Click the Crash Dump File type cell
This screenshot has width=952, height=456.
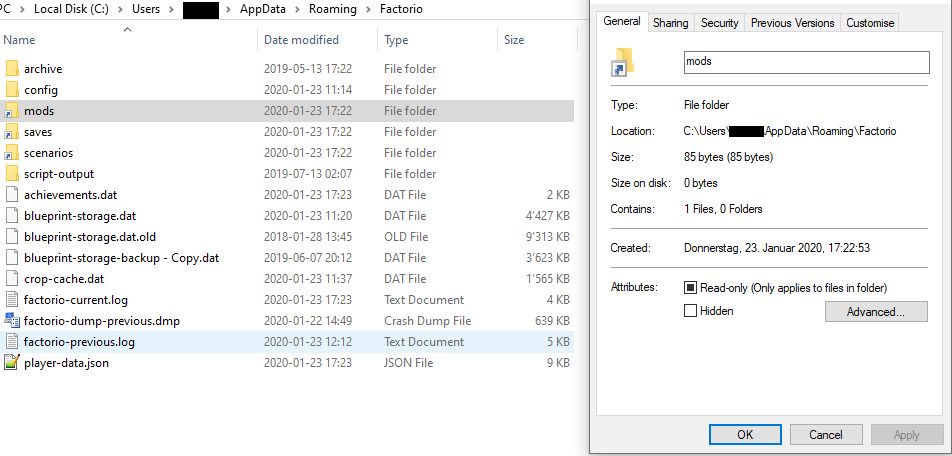(427, 321)
